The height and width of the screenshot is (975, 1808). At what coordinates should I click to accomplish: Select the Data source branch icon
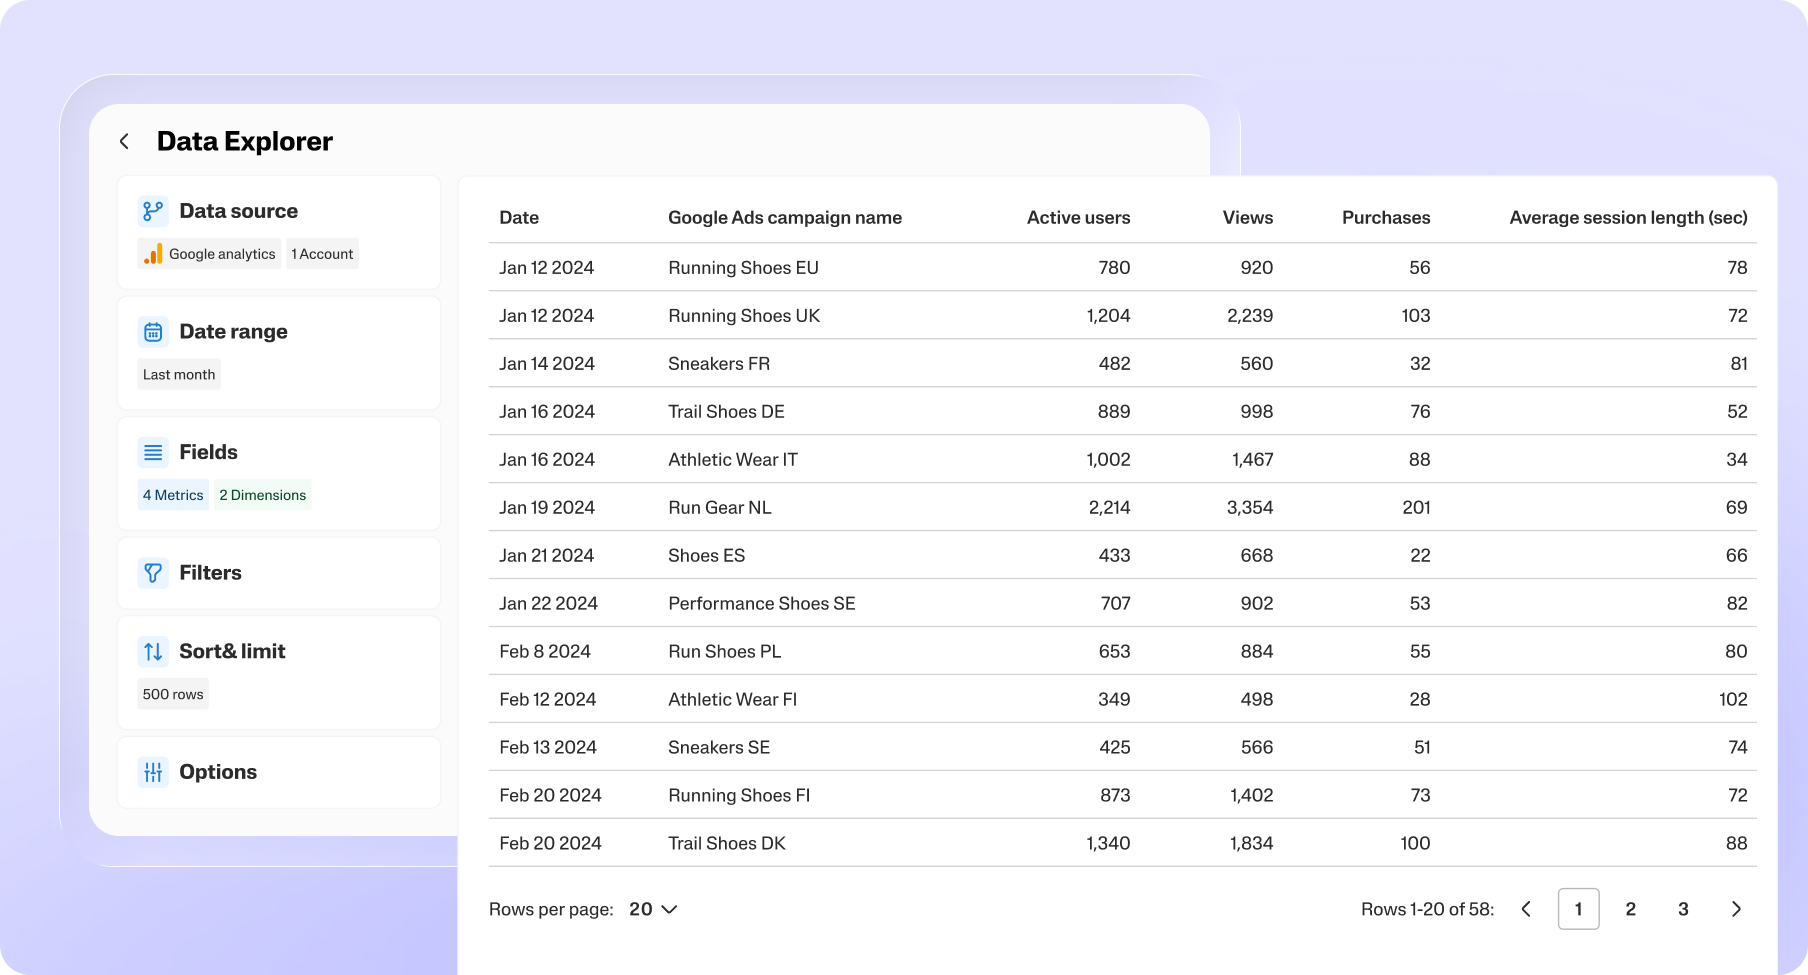pyautogui.click(x=153, y=210)
